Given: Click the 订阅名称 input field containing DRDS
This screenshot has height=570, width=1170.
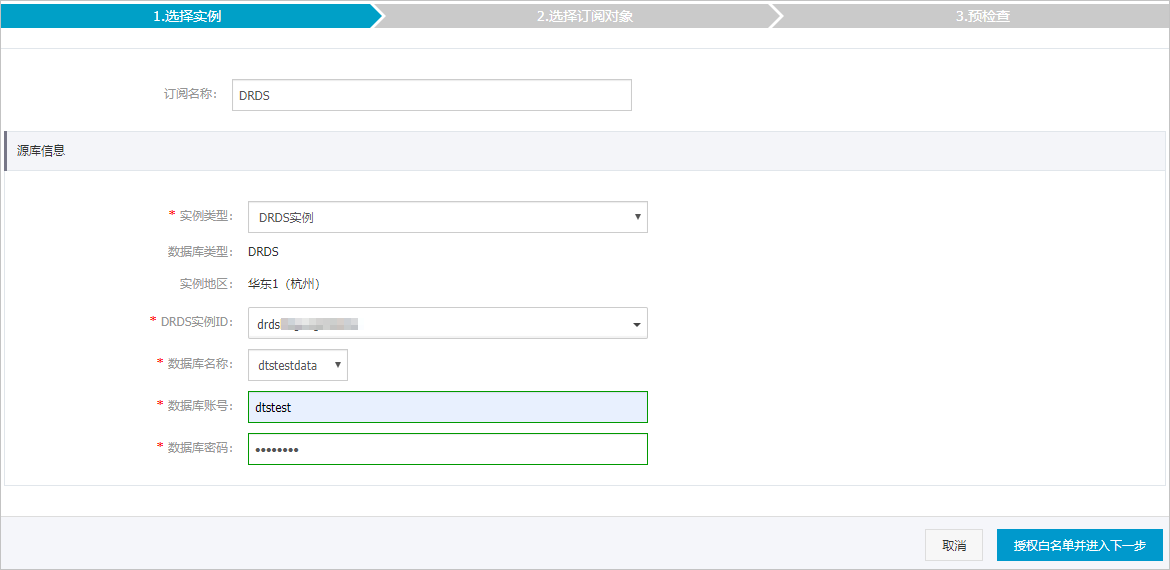Looking at the screenshot, I should click(432, 95).
